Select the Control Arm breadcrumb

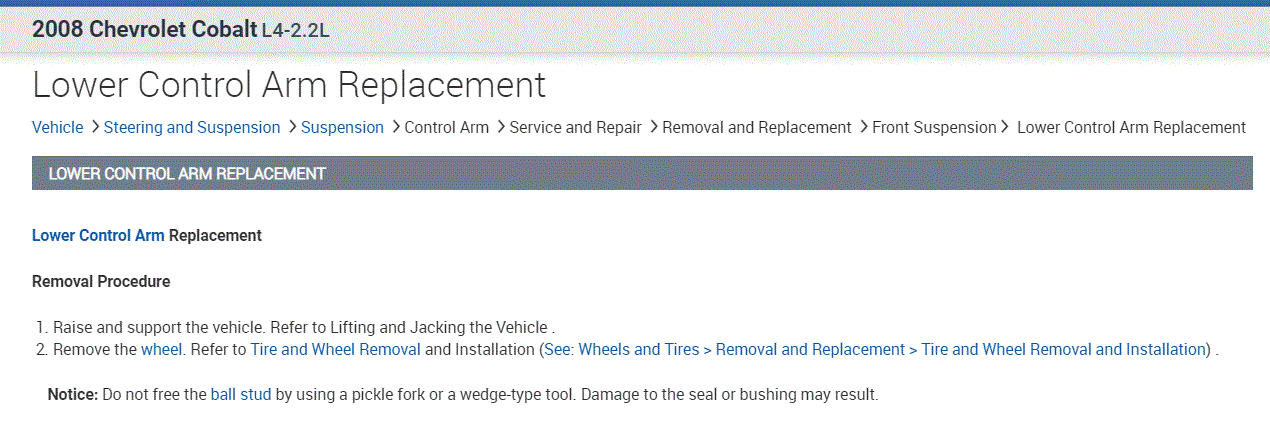(446, 128)
